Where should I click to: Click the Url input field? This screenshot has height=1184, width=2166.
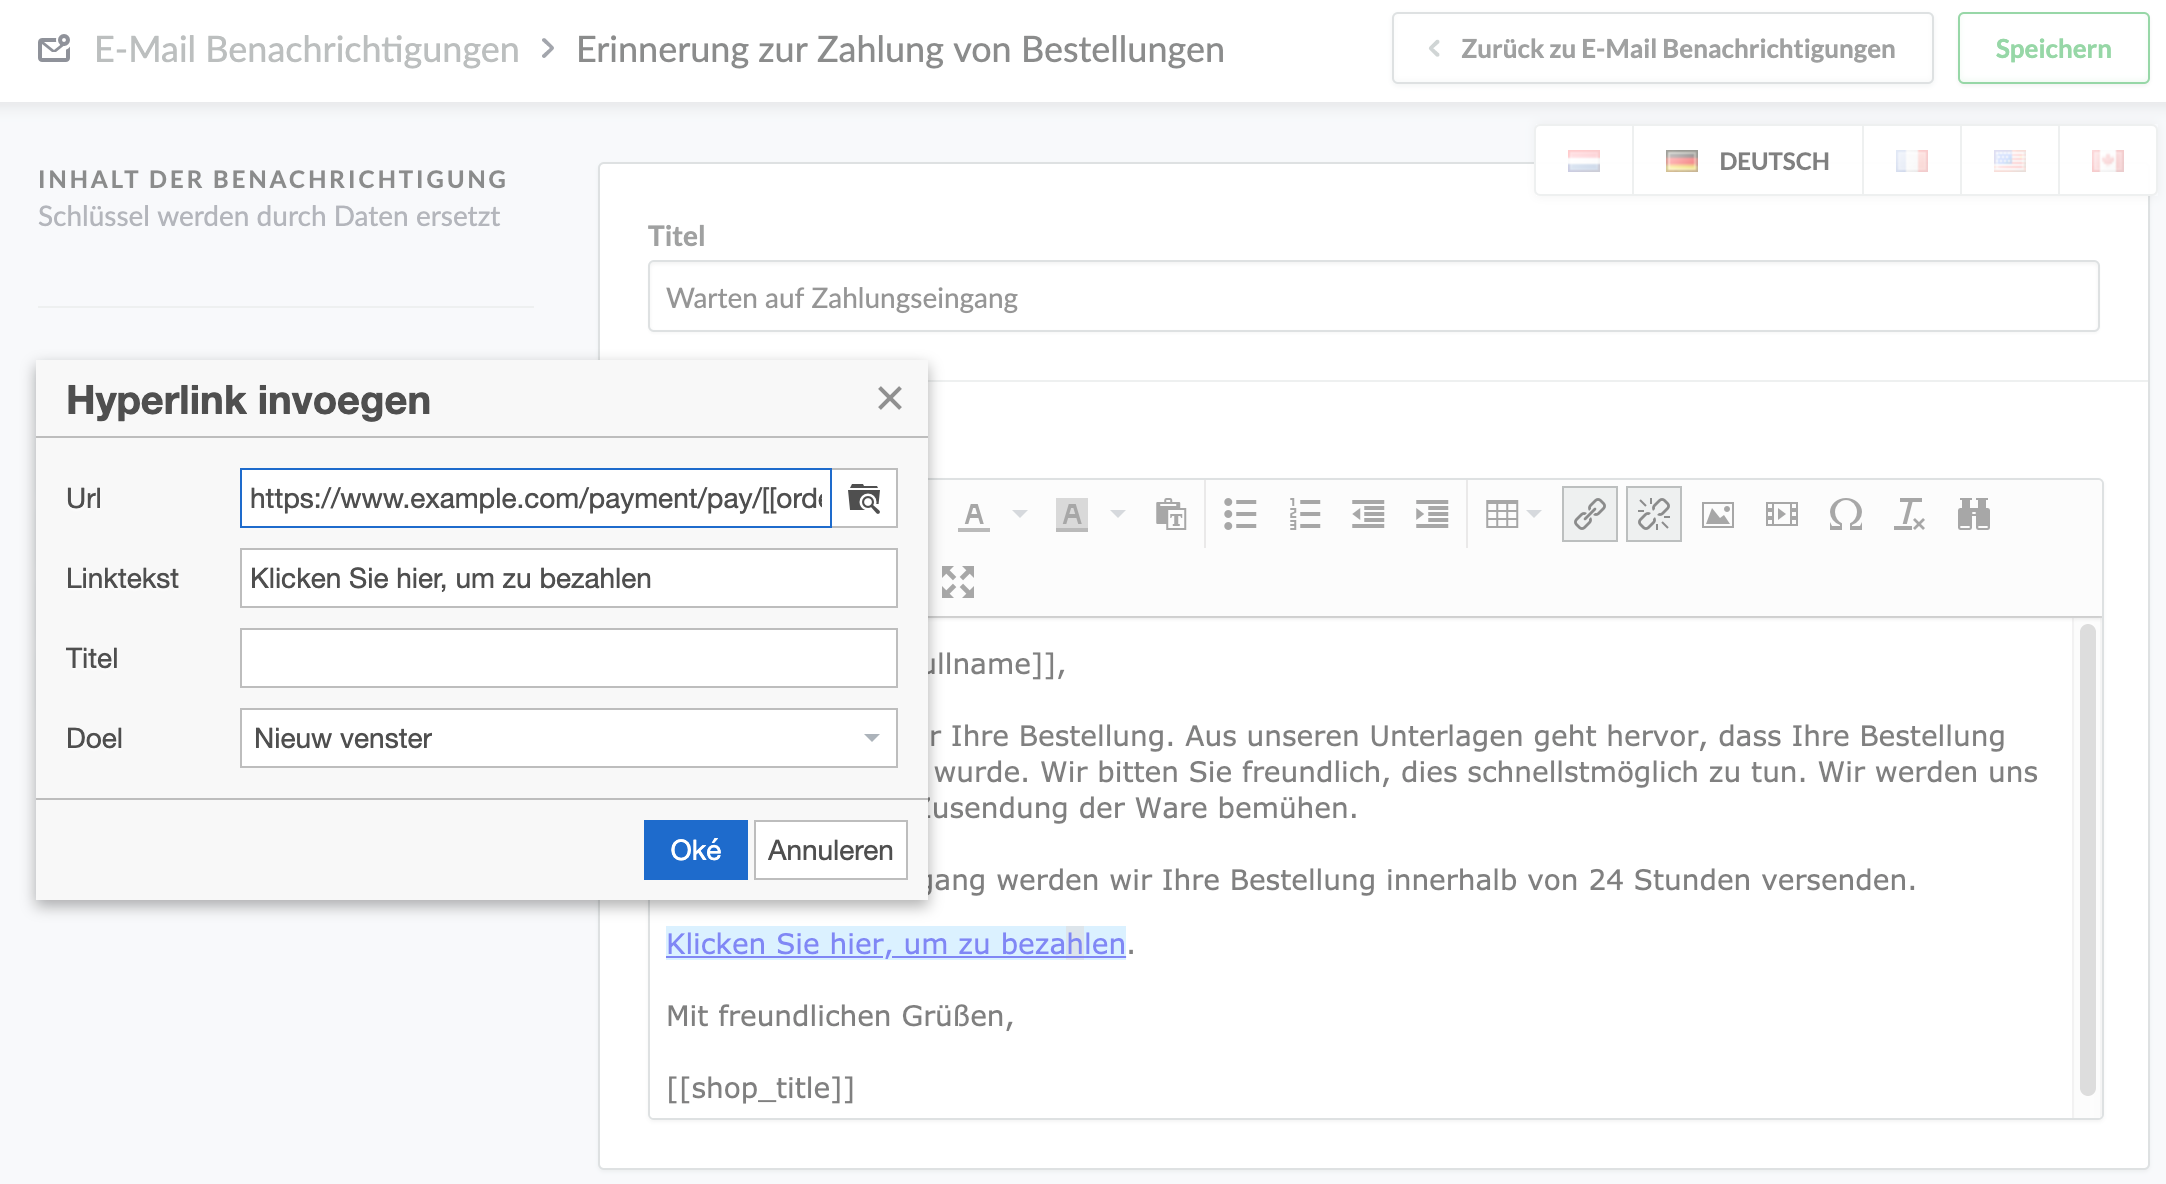536,498
